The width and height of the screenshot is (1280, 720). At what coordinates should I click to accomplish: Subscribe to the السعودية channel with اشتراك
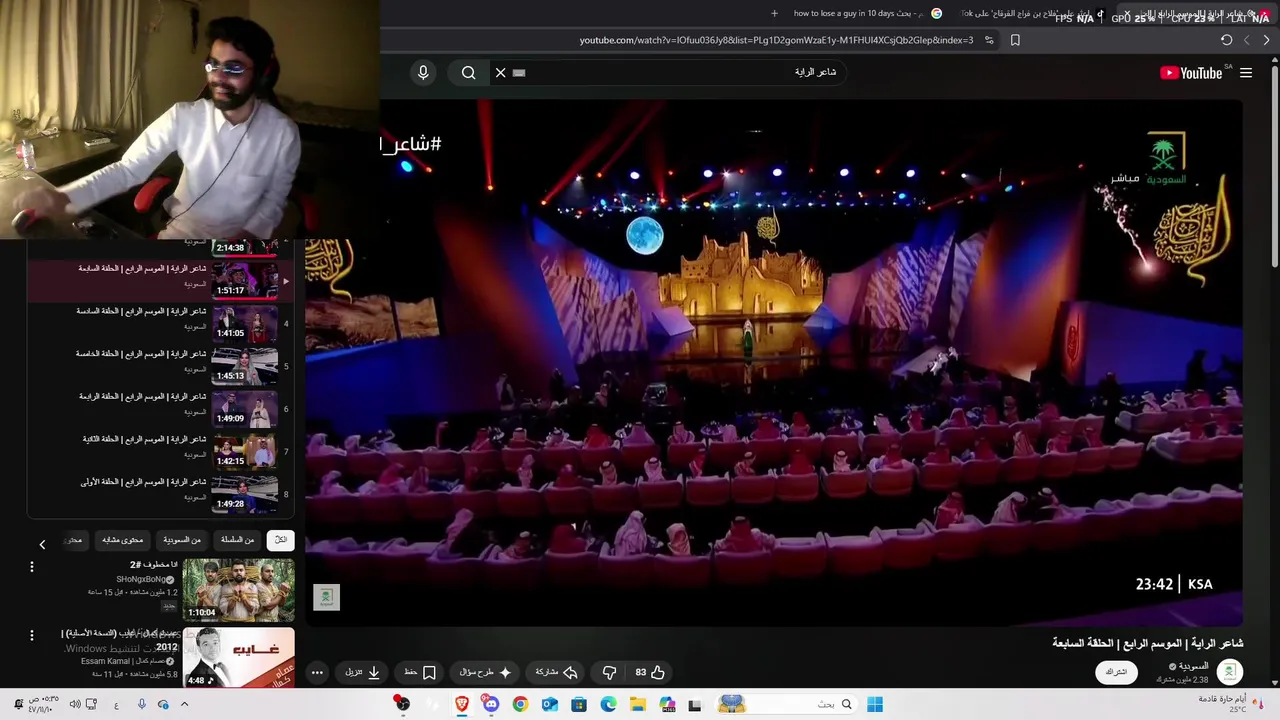[1116, 672]
